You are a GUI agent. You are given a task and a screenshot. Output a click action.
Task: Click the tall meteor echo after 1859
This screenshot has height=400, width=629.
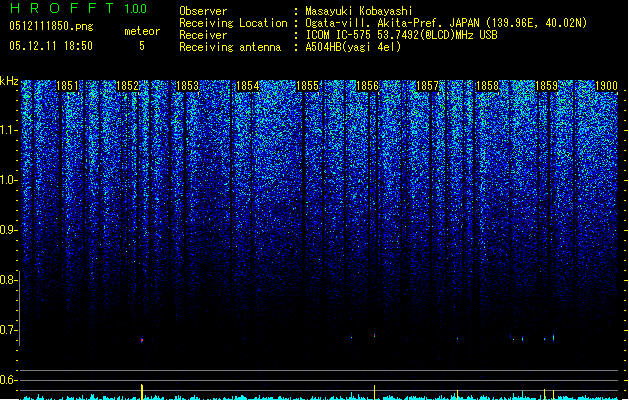[x=554, y=337]
